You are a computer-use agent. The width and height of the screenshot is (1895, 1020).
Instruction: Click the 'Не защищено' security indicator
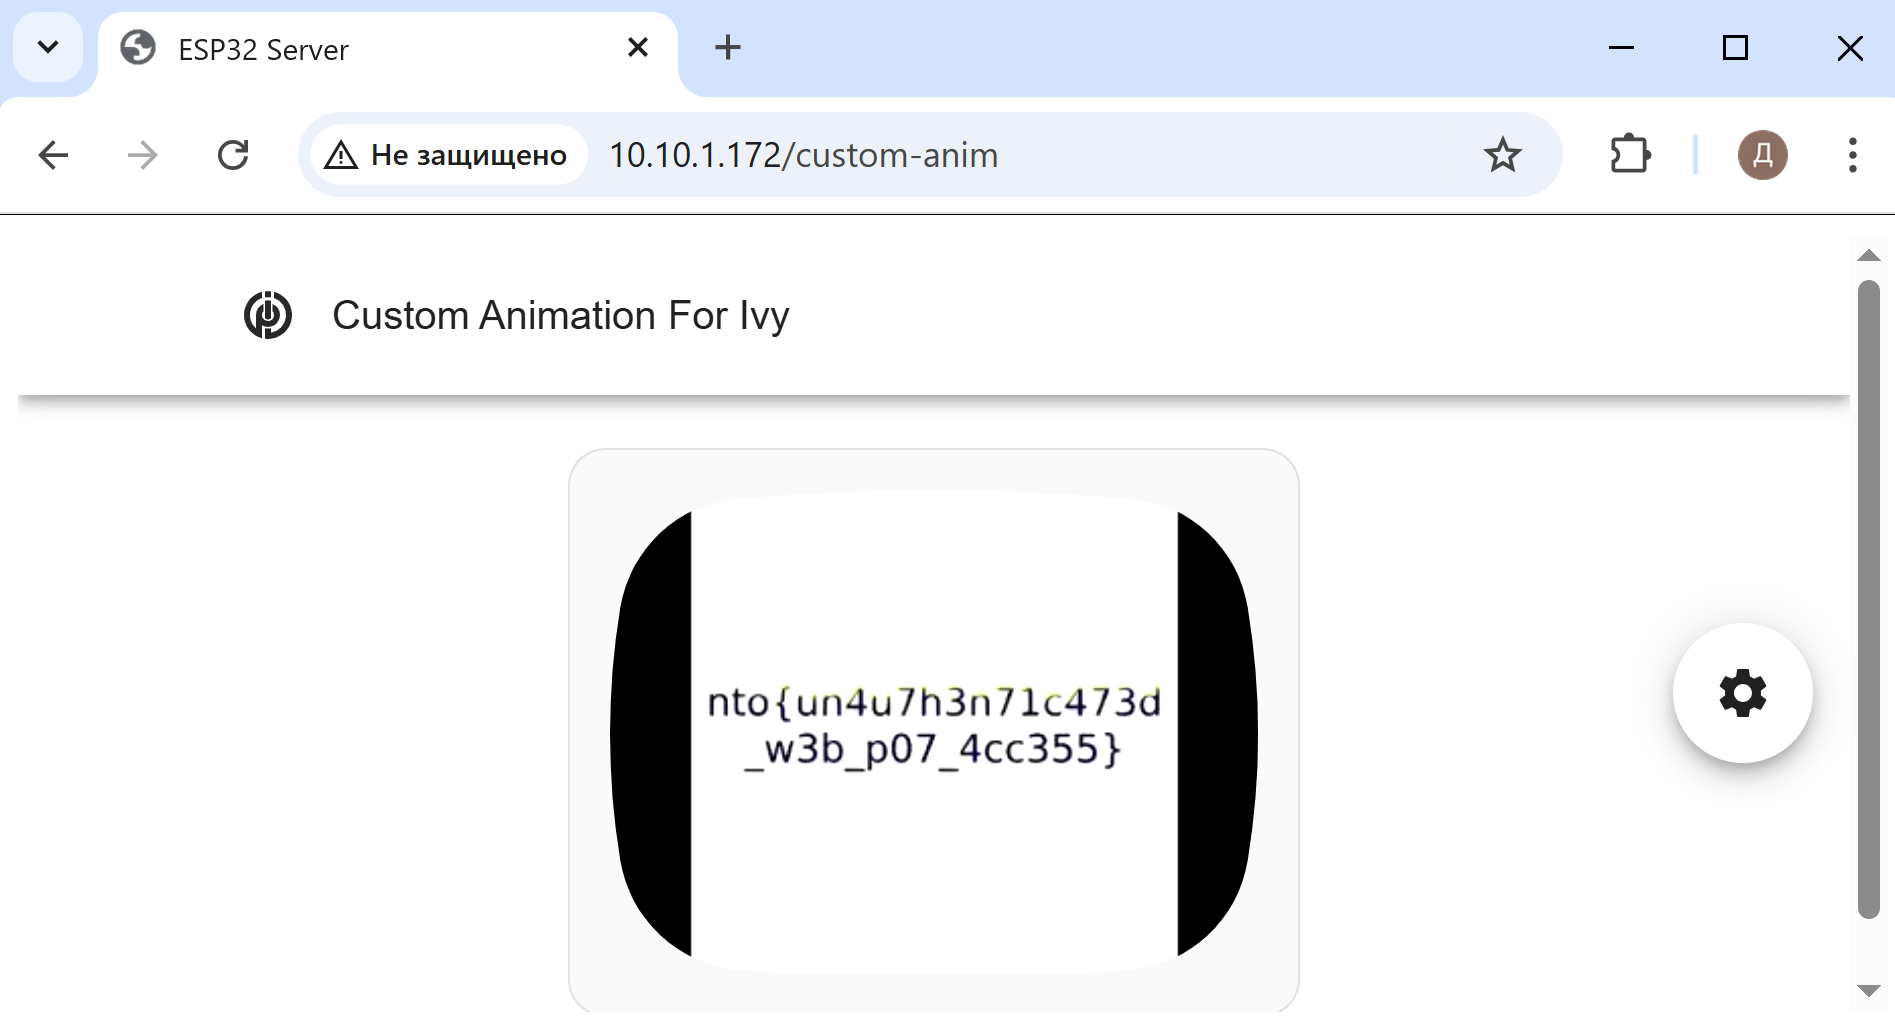click(447, 155)
